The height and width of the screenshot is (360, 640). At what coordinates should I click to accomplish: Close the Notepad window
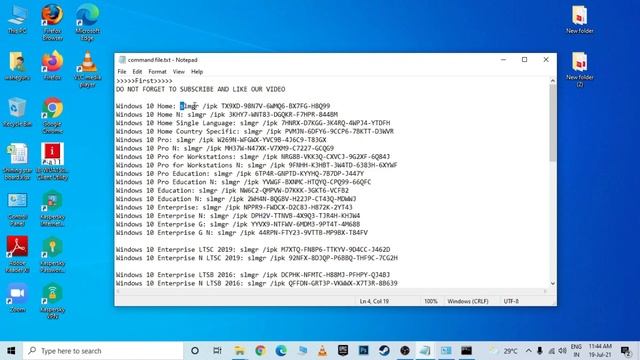click(546, 60)
